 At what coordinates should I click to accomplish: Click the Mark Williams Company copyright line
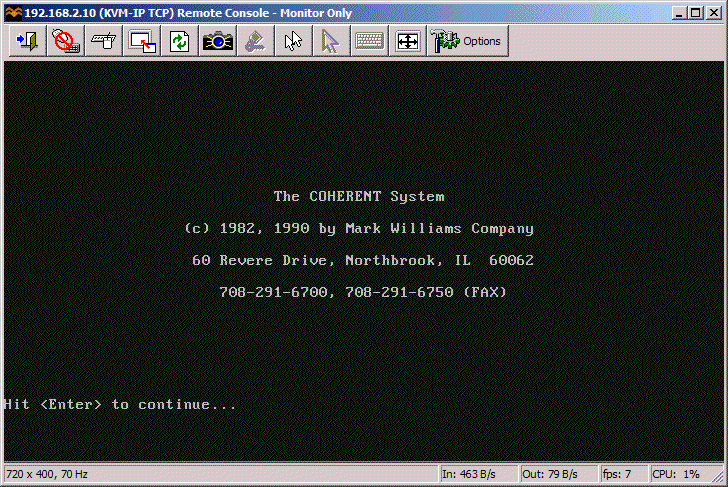click(x=359, y=228)
